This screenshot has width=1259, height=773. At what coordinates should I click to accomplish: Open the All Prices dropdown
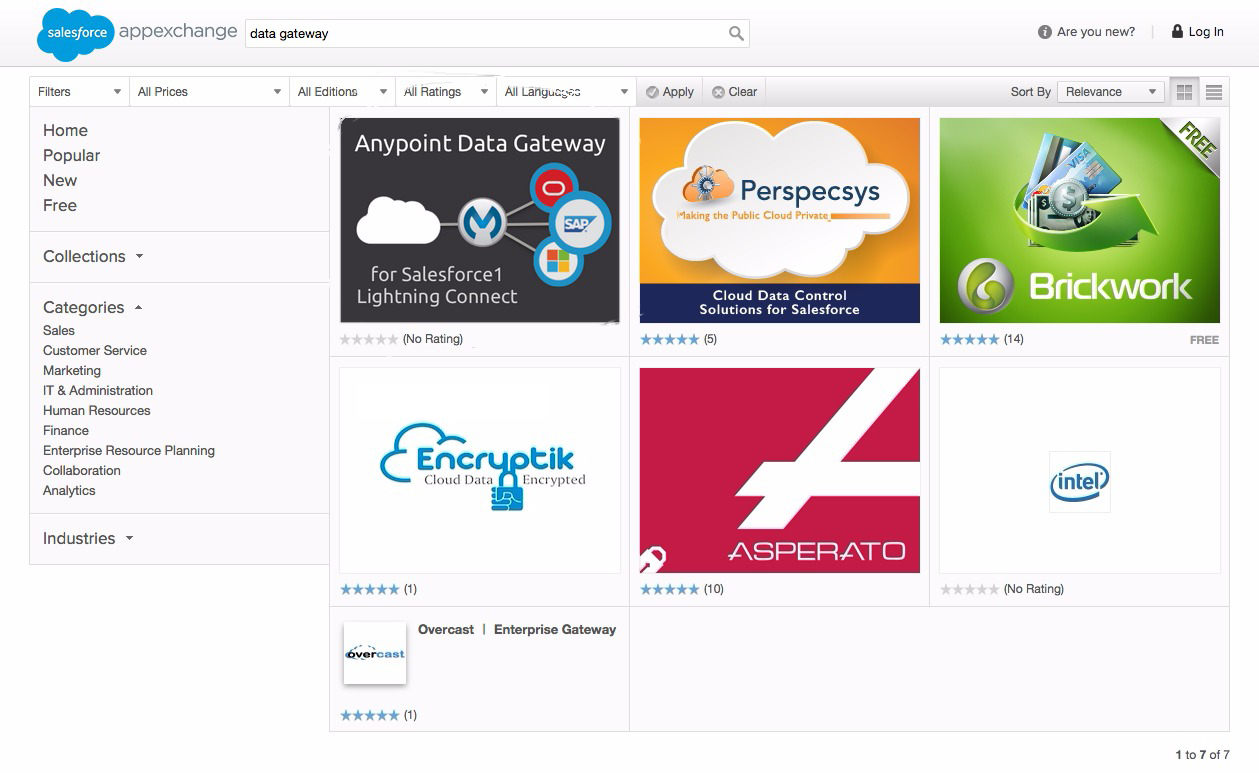pos(210,92)
